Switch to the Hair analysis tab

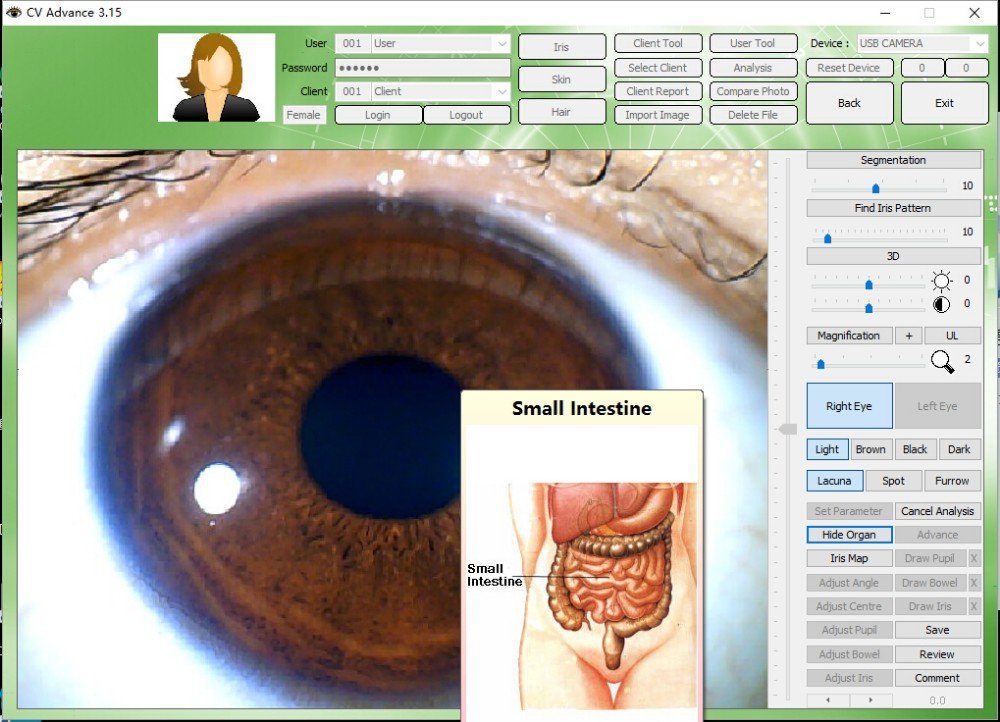pos(561,112)
